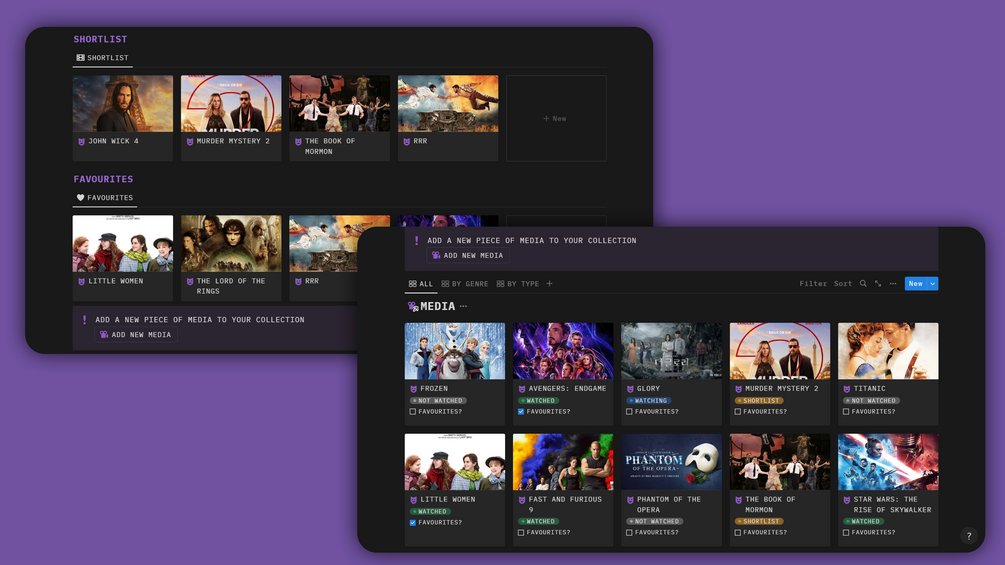Open the John Wick 4 poster thumbnail
Image resolution: width=1005 pixels, height=565 pixels.
tap(122, 104)
